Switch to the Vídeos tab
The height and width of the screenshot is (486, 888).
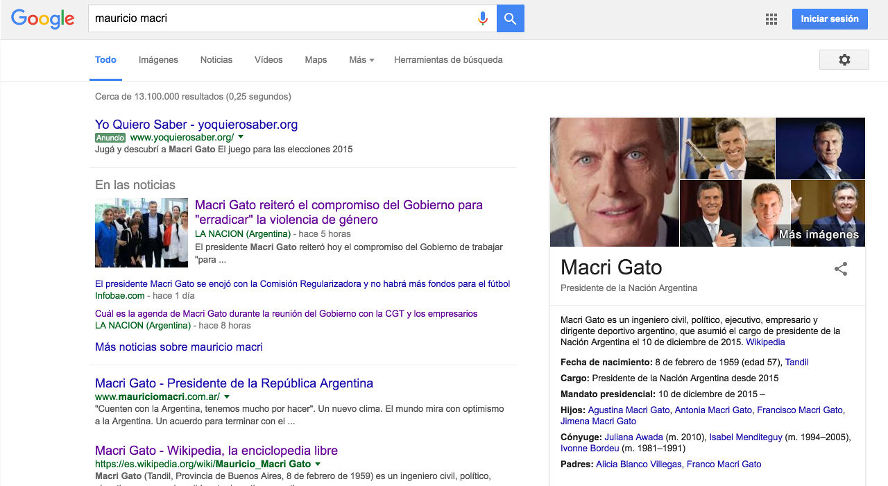coord(268,60)
